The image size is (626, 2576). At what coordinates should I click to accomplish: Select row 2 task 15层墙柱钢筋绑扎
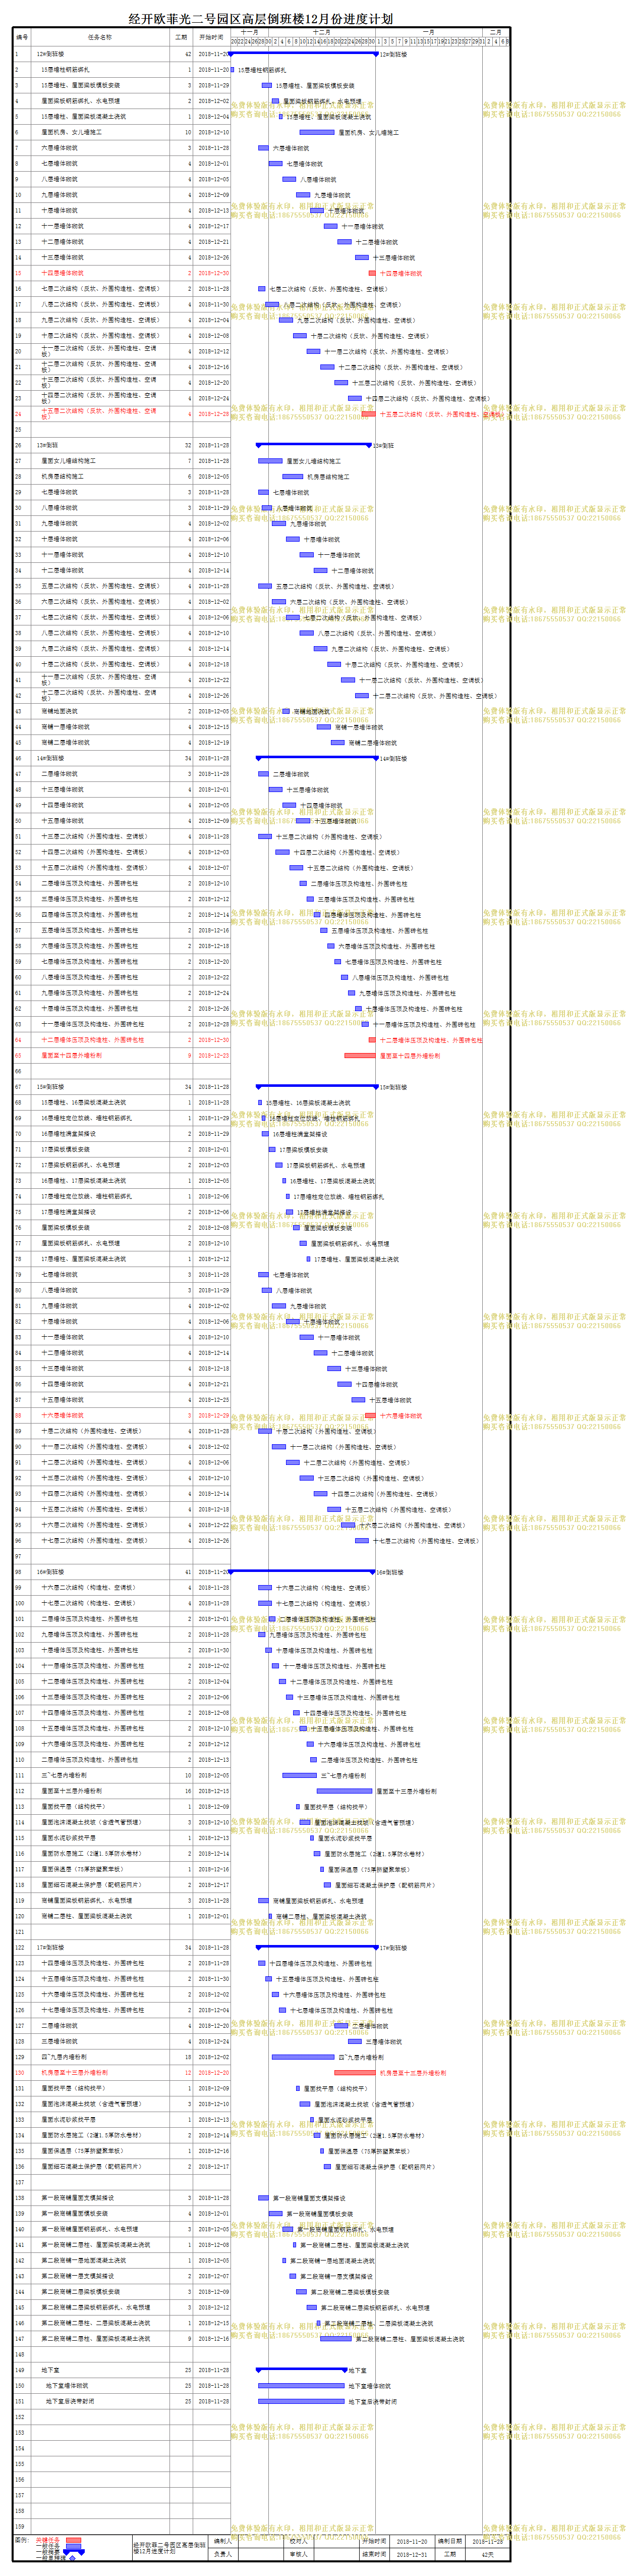(65, 70)
